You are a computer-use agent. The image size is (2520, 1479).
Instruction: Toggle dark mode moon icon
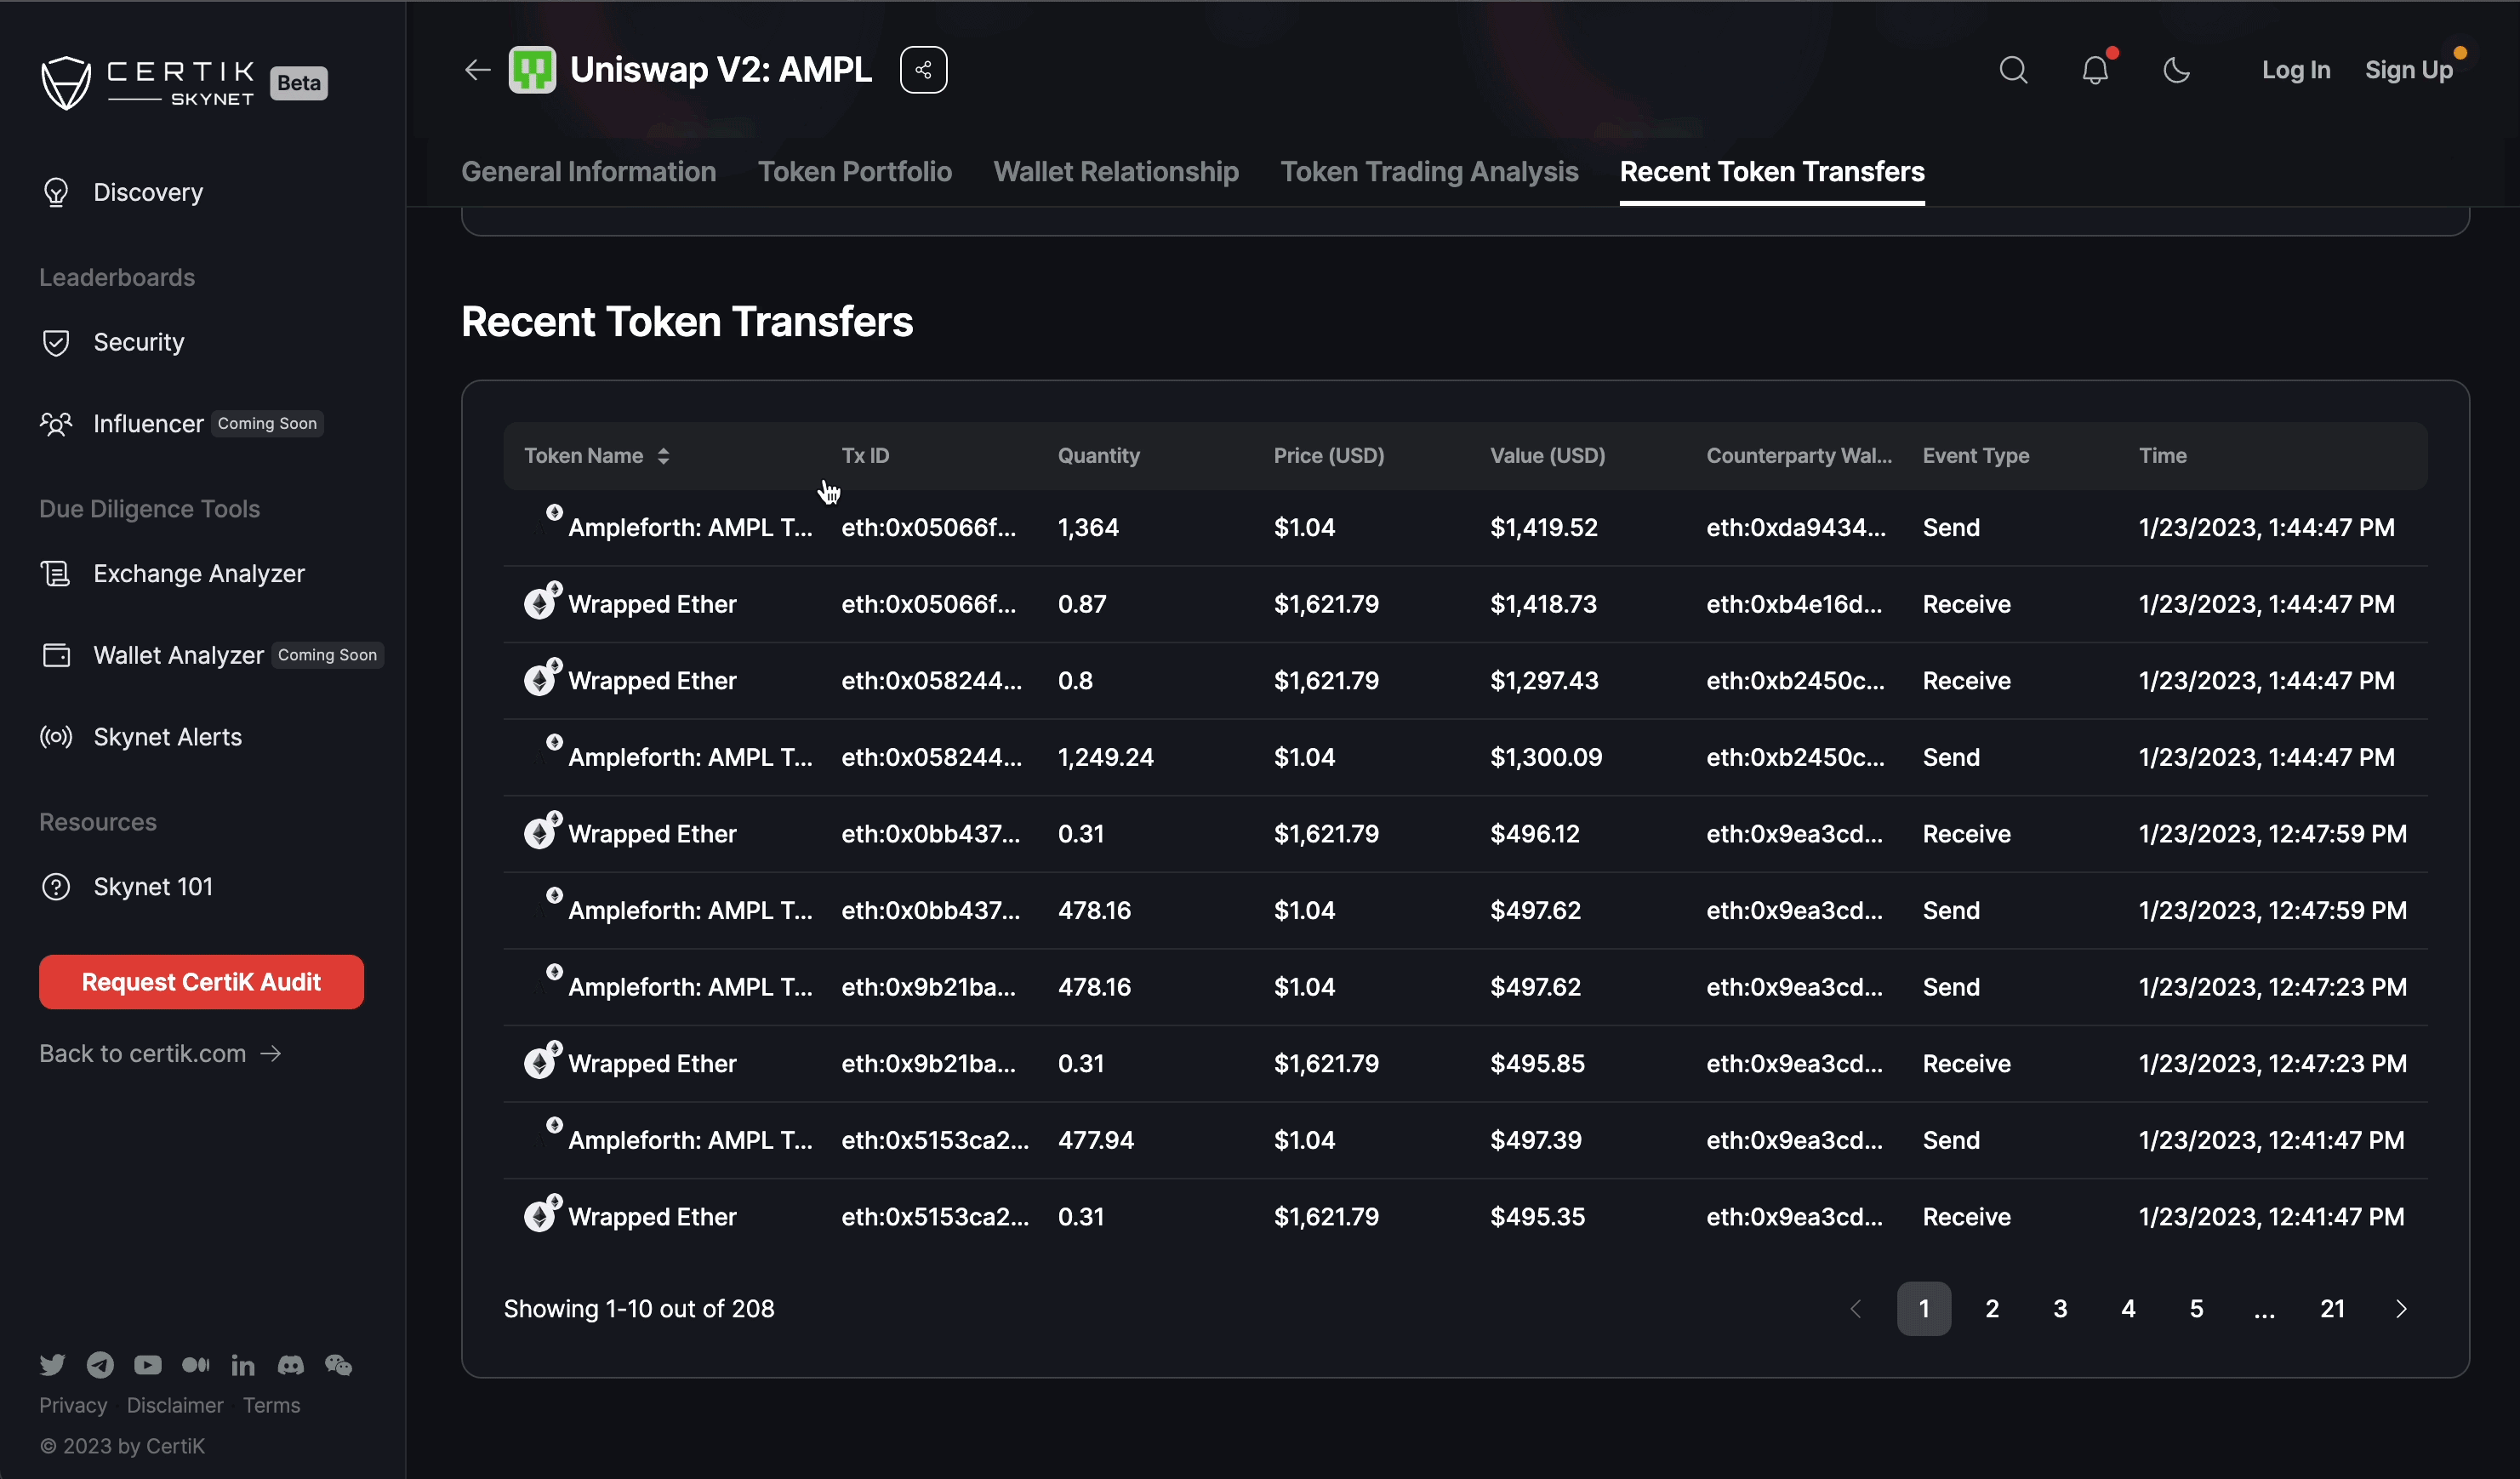click(2176, 70)
